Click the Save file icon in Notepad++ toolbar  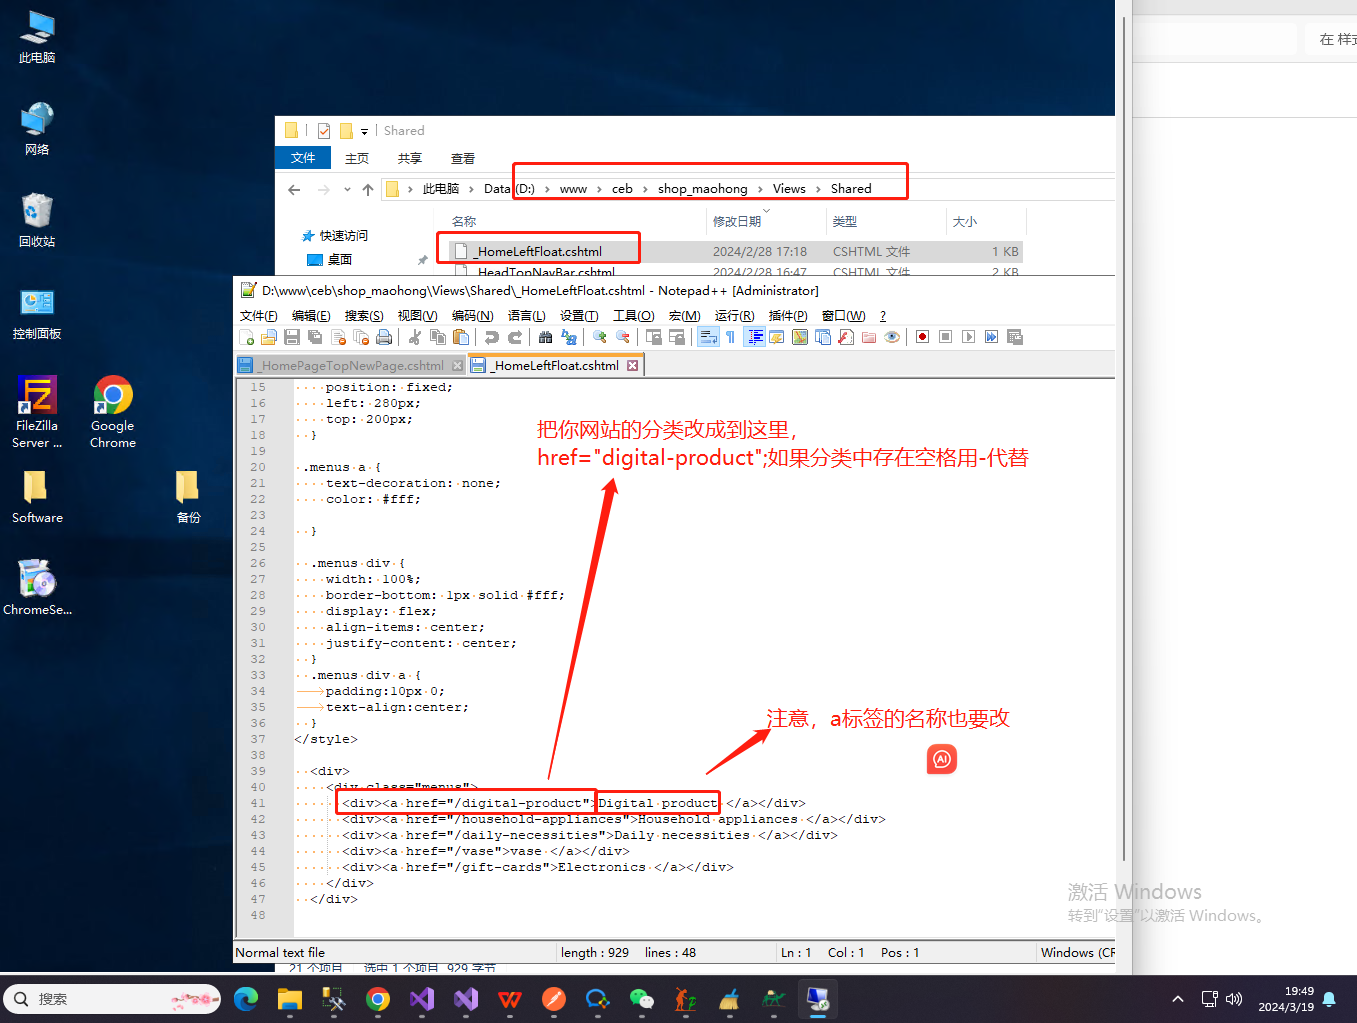tap(292, 337)
